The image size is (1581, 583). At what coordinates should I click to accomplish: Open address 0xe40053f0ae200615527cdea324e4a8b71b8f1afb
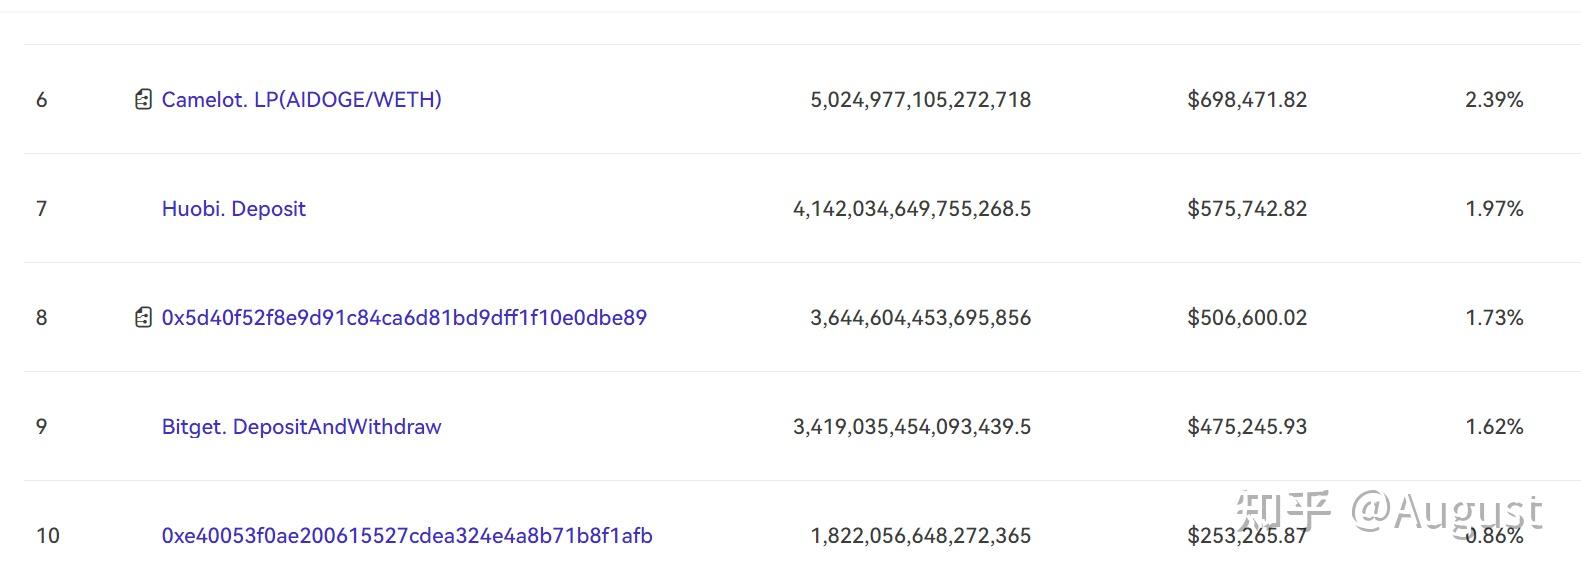tap(407, 535)
